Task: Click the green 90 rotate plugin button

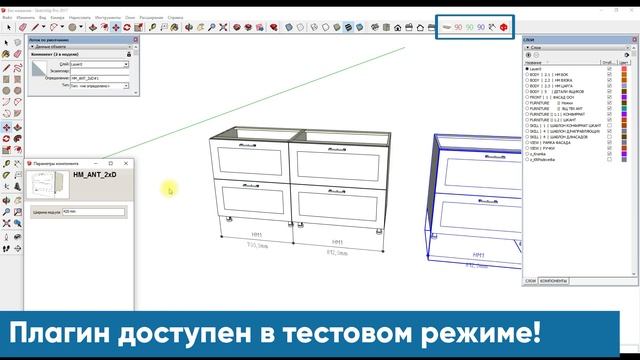Action: [470, 27]
